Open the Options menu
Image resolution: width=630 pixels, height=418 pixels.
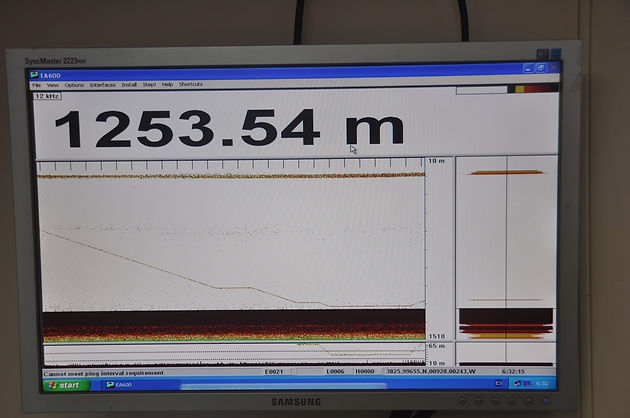click(74, 85)
